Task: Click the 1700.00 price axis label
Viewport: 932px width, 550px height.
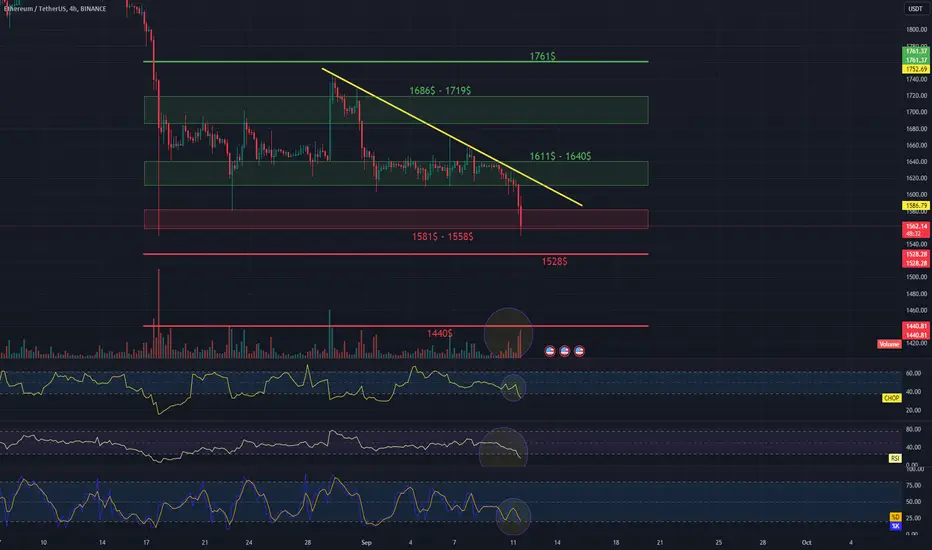Action: (x=916, y=112)
